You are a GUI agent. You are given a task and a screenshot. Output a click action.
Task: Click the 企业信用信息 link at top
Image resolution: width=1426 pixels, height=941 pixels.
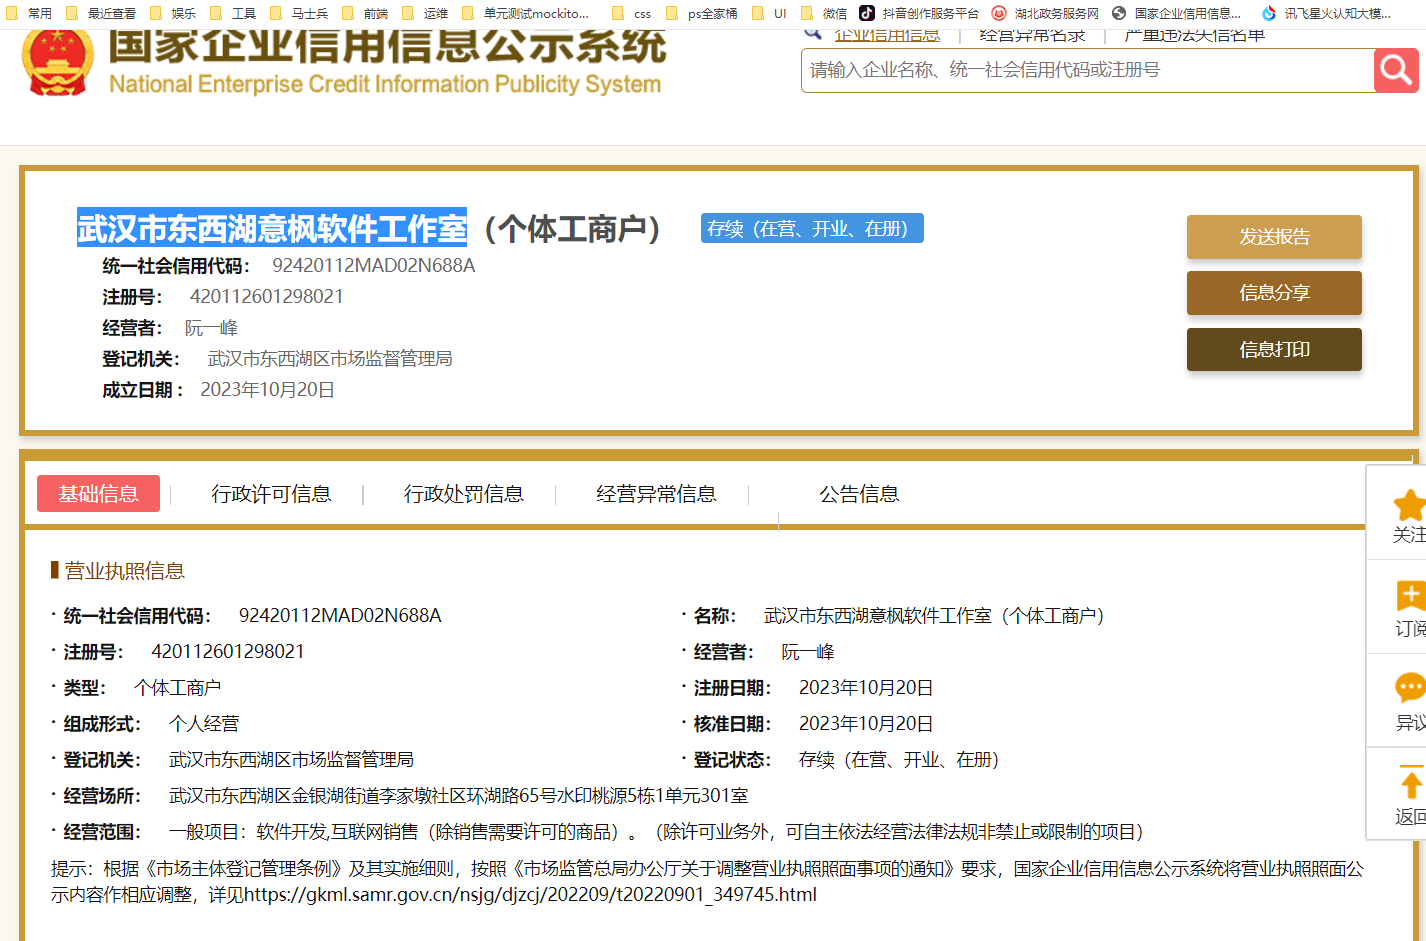[x=887, y=36]
